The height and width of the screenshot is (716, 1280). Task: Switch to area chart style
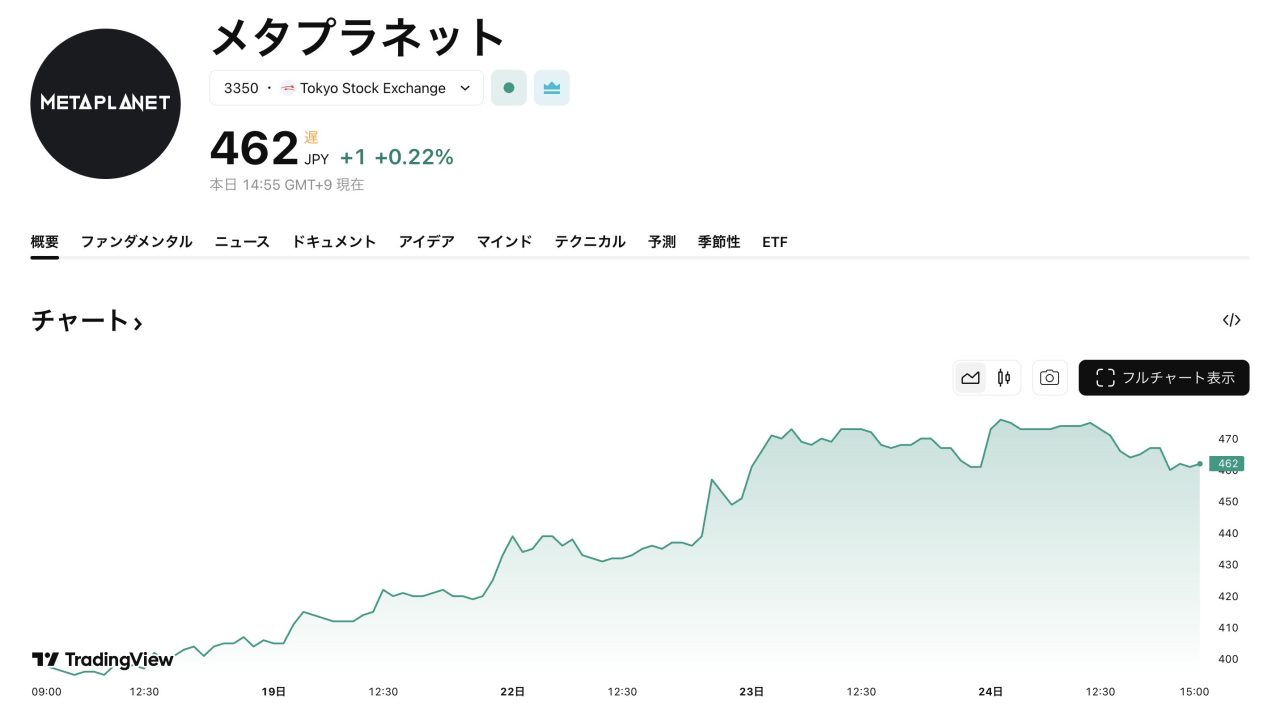(x=970, y=378)
